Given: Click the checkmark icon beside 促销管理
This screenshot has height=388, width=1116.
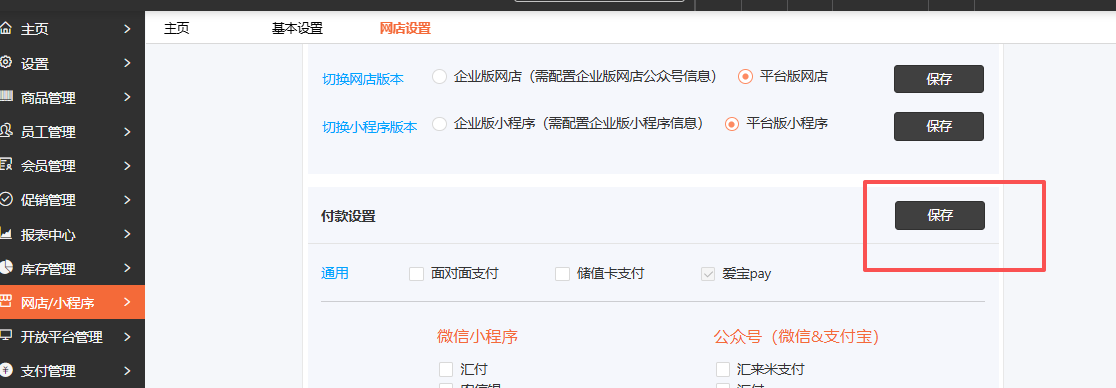Looking at the screenshot, I should [6, 199].
